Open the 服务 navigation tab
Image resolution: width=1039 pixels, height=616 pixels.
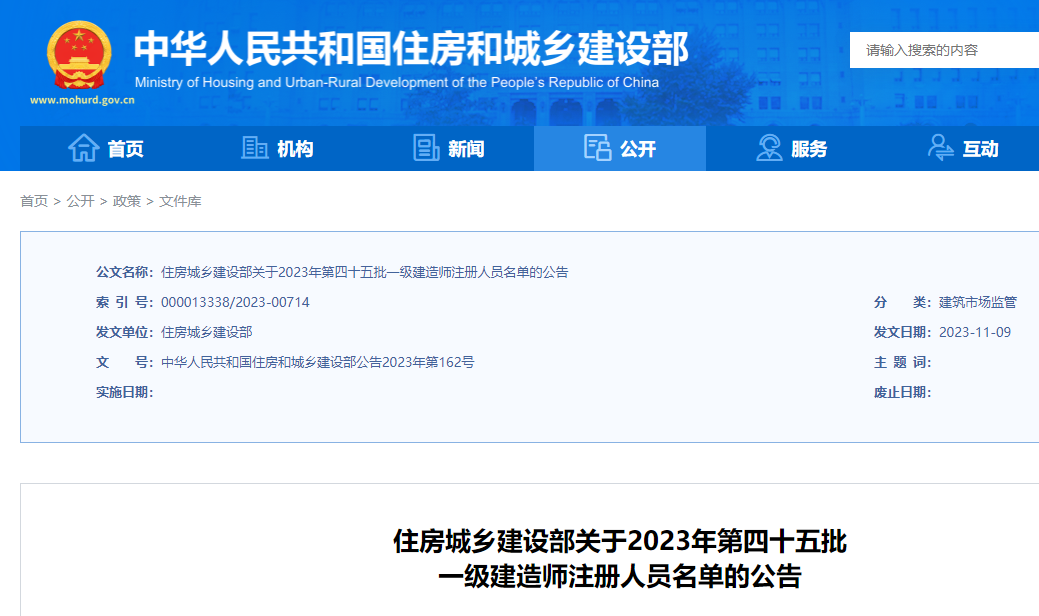pos(791,148)
